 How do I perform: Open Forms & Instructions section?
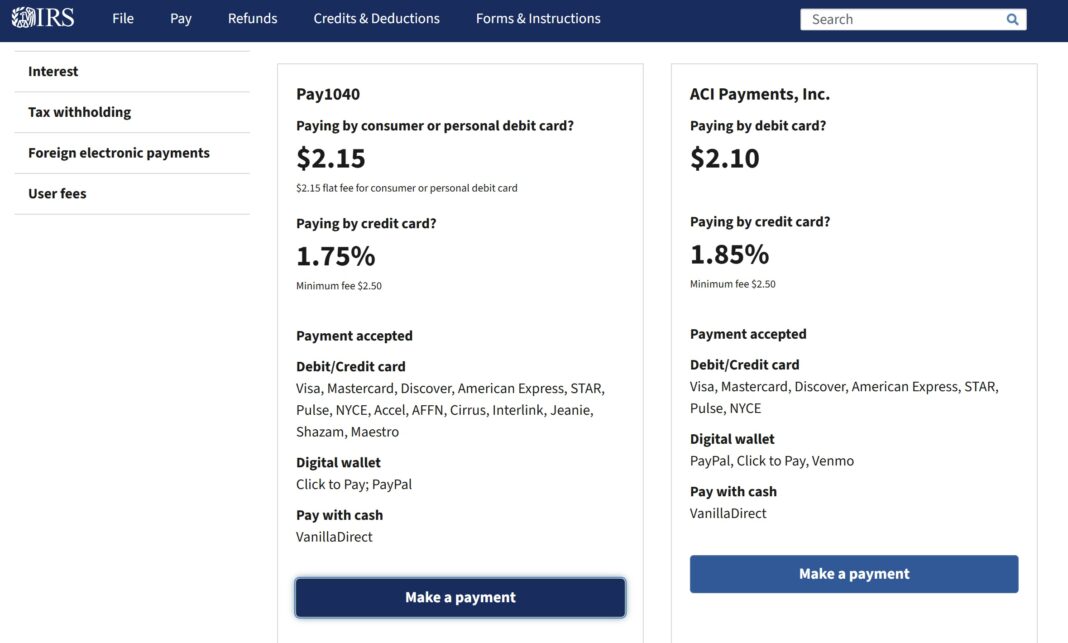click(537, 18)
